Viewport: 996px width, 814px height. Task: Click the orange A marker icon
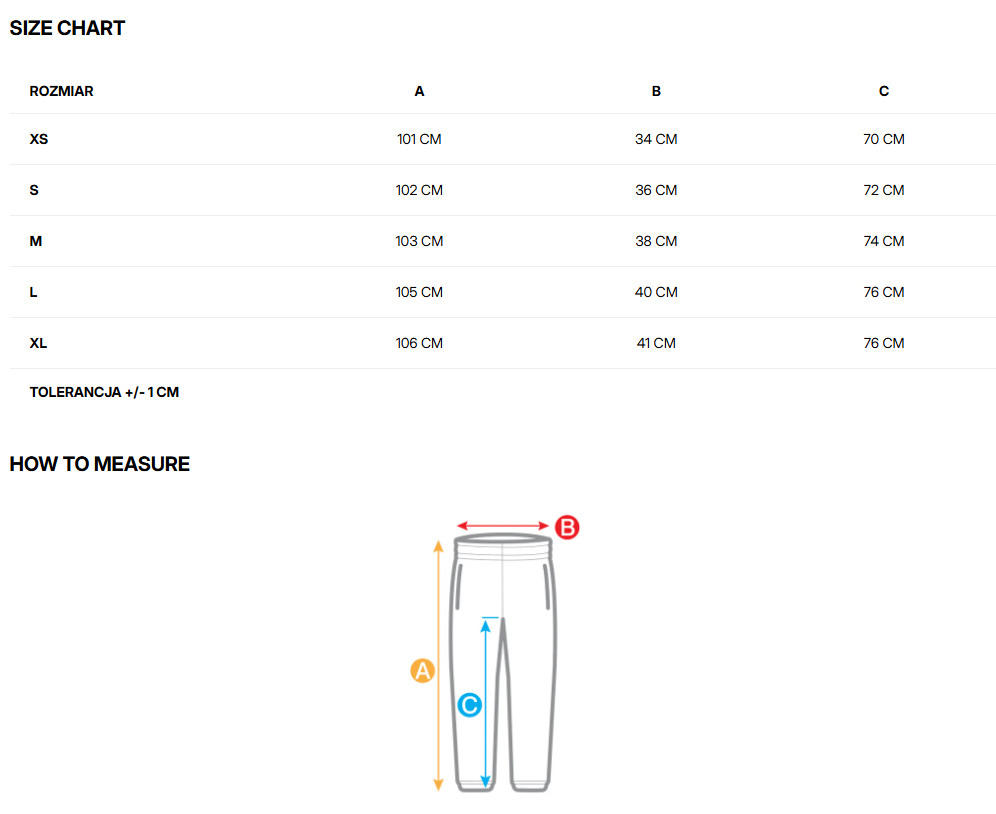tap(423, 671)
